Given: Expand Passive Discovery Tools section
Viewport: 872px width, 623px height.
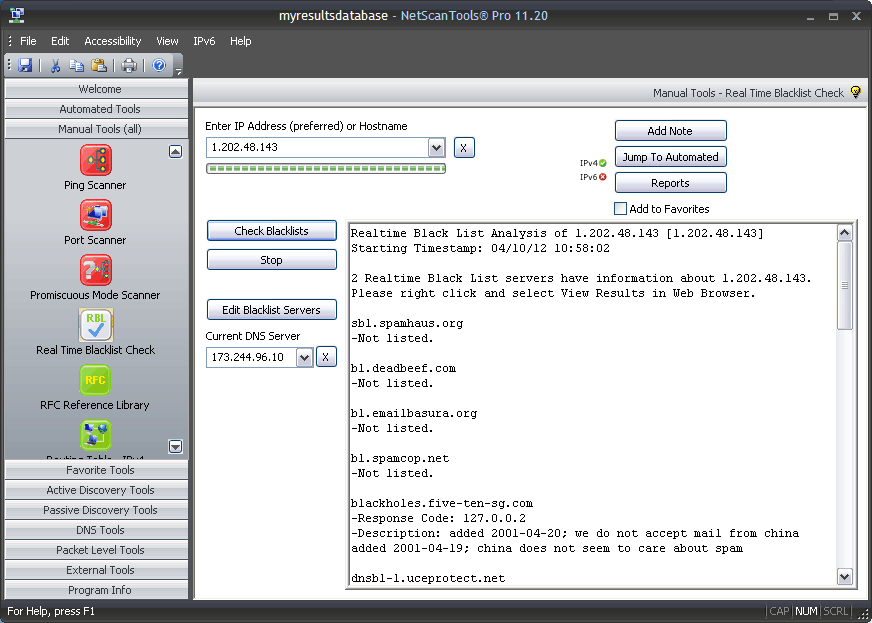Looking at the screenshot, I should (97, 510).
